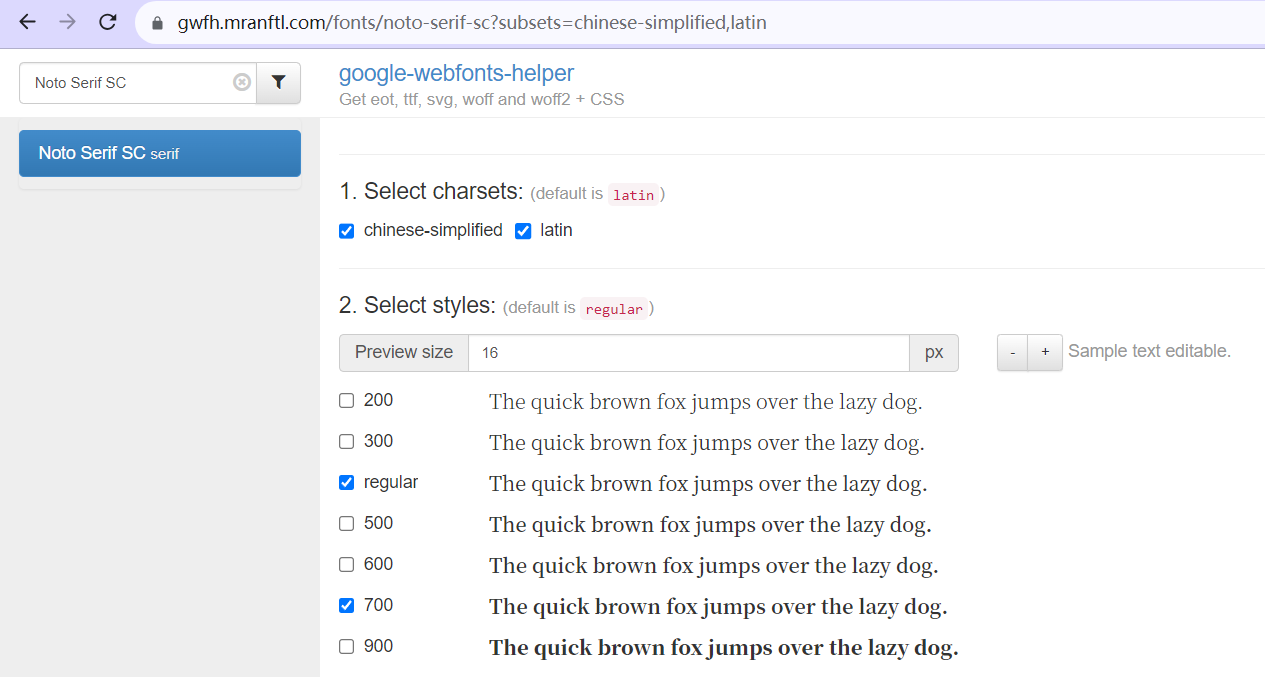This screenshot has width=1265, height=677.
Task: Enable the 200 weight style
Action: [347, 400]
